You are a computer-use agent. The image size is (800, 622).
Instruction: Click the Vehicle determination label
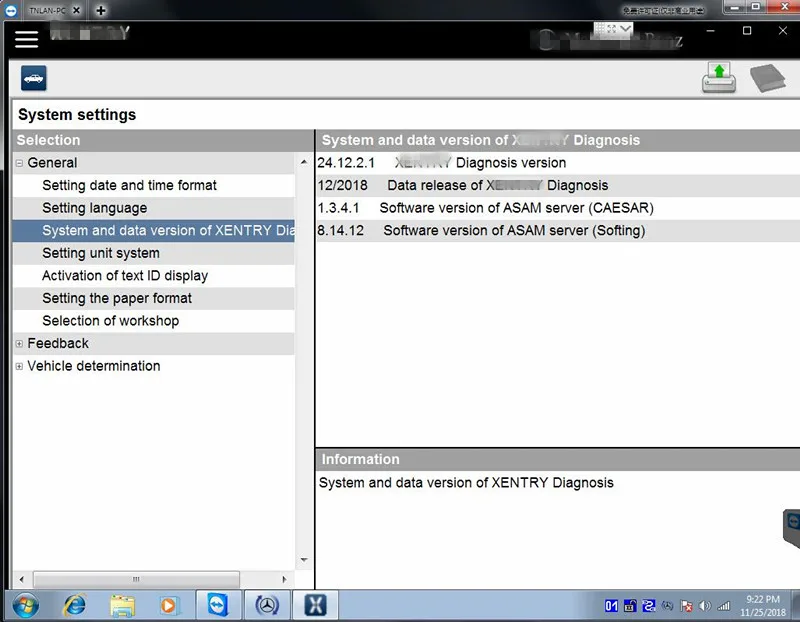pyautogui.click(x=94, y=366)
